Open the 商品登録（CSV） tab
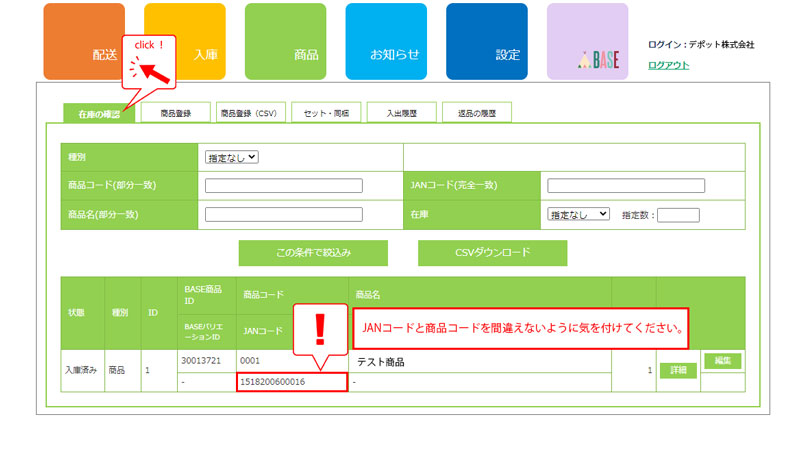Screen dimensions: 800x455 click(x=250, y=114)
